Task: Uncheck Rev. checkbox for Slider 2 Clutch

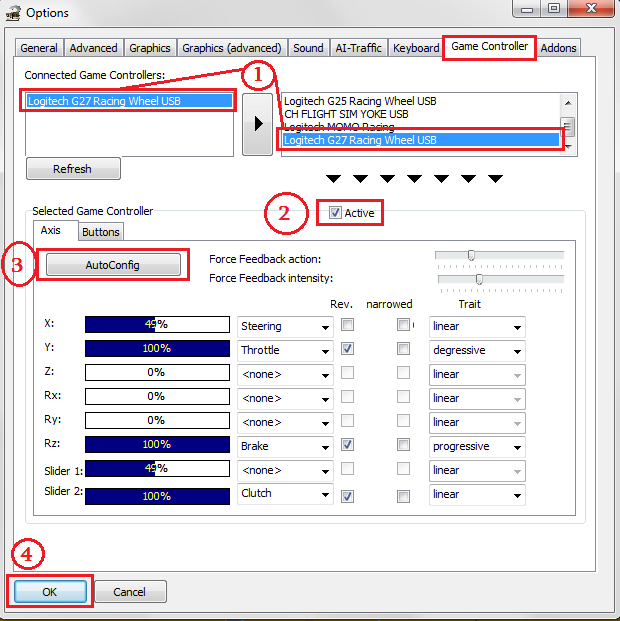Action: pos(347,496)
